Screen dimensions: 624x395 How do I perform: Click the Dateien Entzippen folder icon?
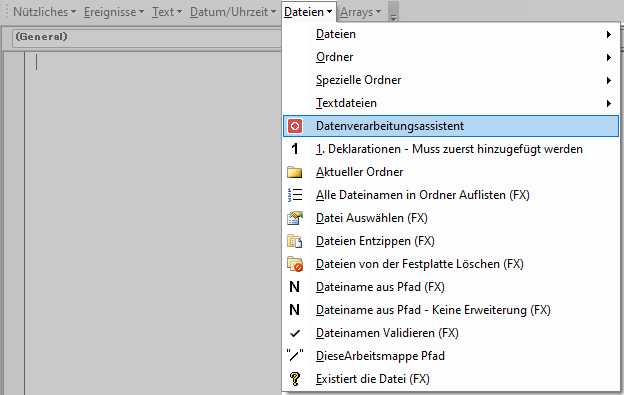(x=294, y=241)
